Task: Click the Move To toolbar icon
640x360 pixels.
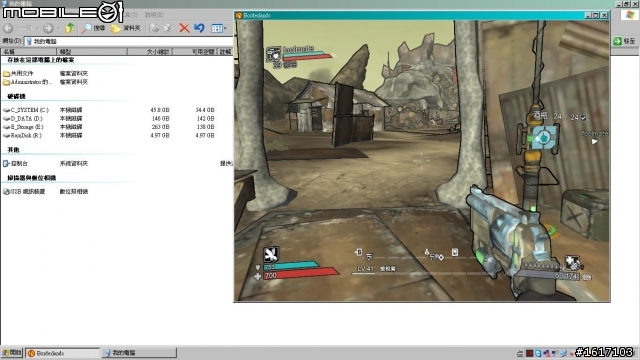Action: [x=154, y=28]
